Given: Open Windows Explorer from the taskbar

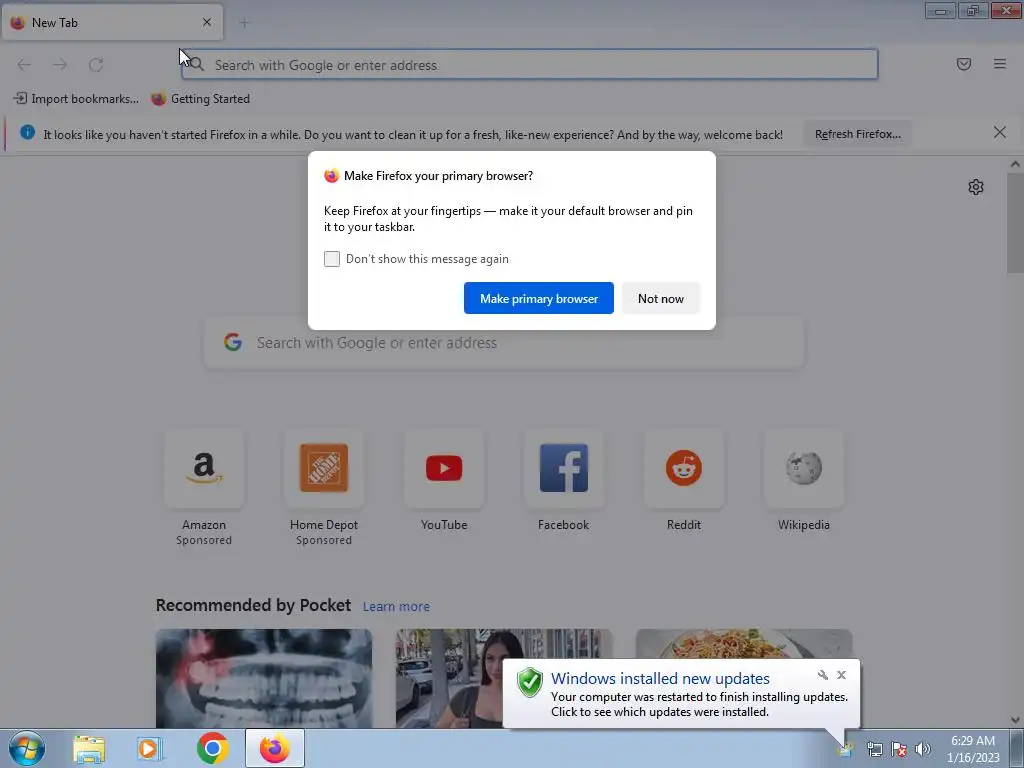Looking at the screenshot, I should (x=89, y=748).
